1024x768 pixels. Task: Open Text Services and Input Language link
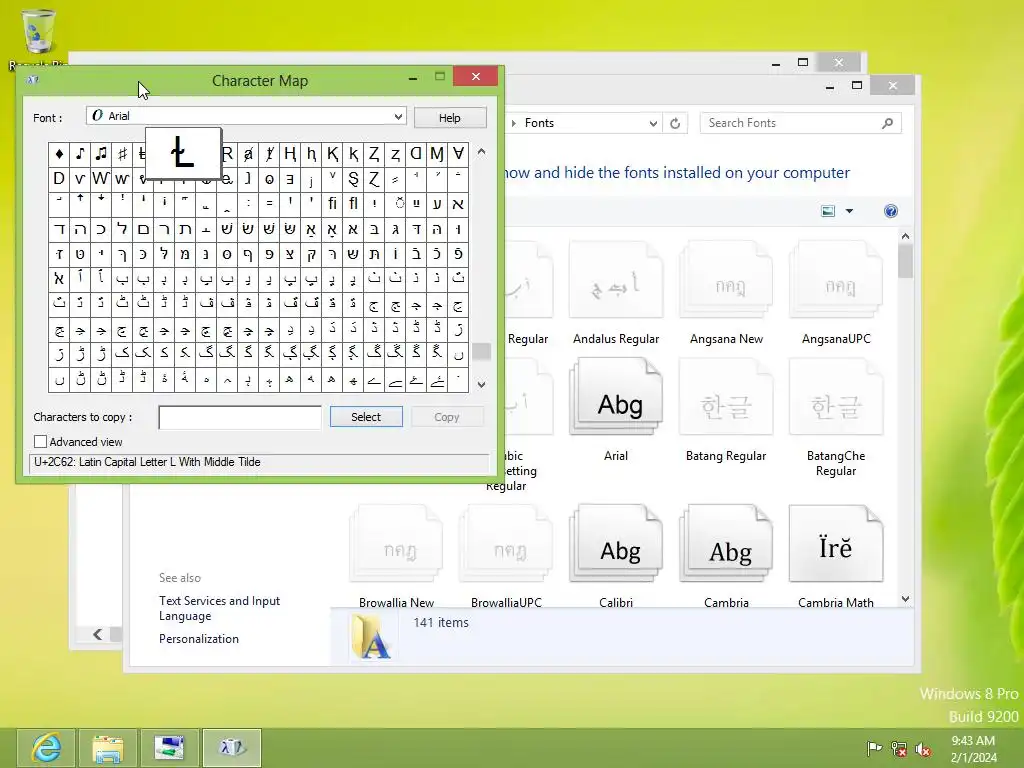pos(219,608)
